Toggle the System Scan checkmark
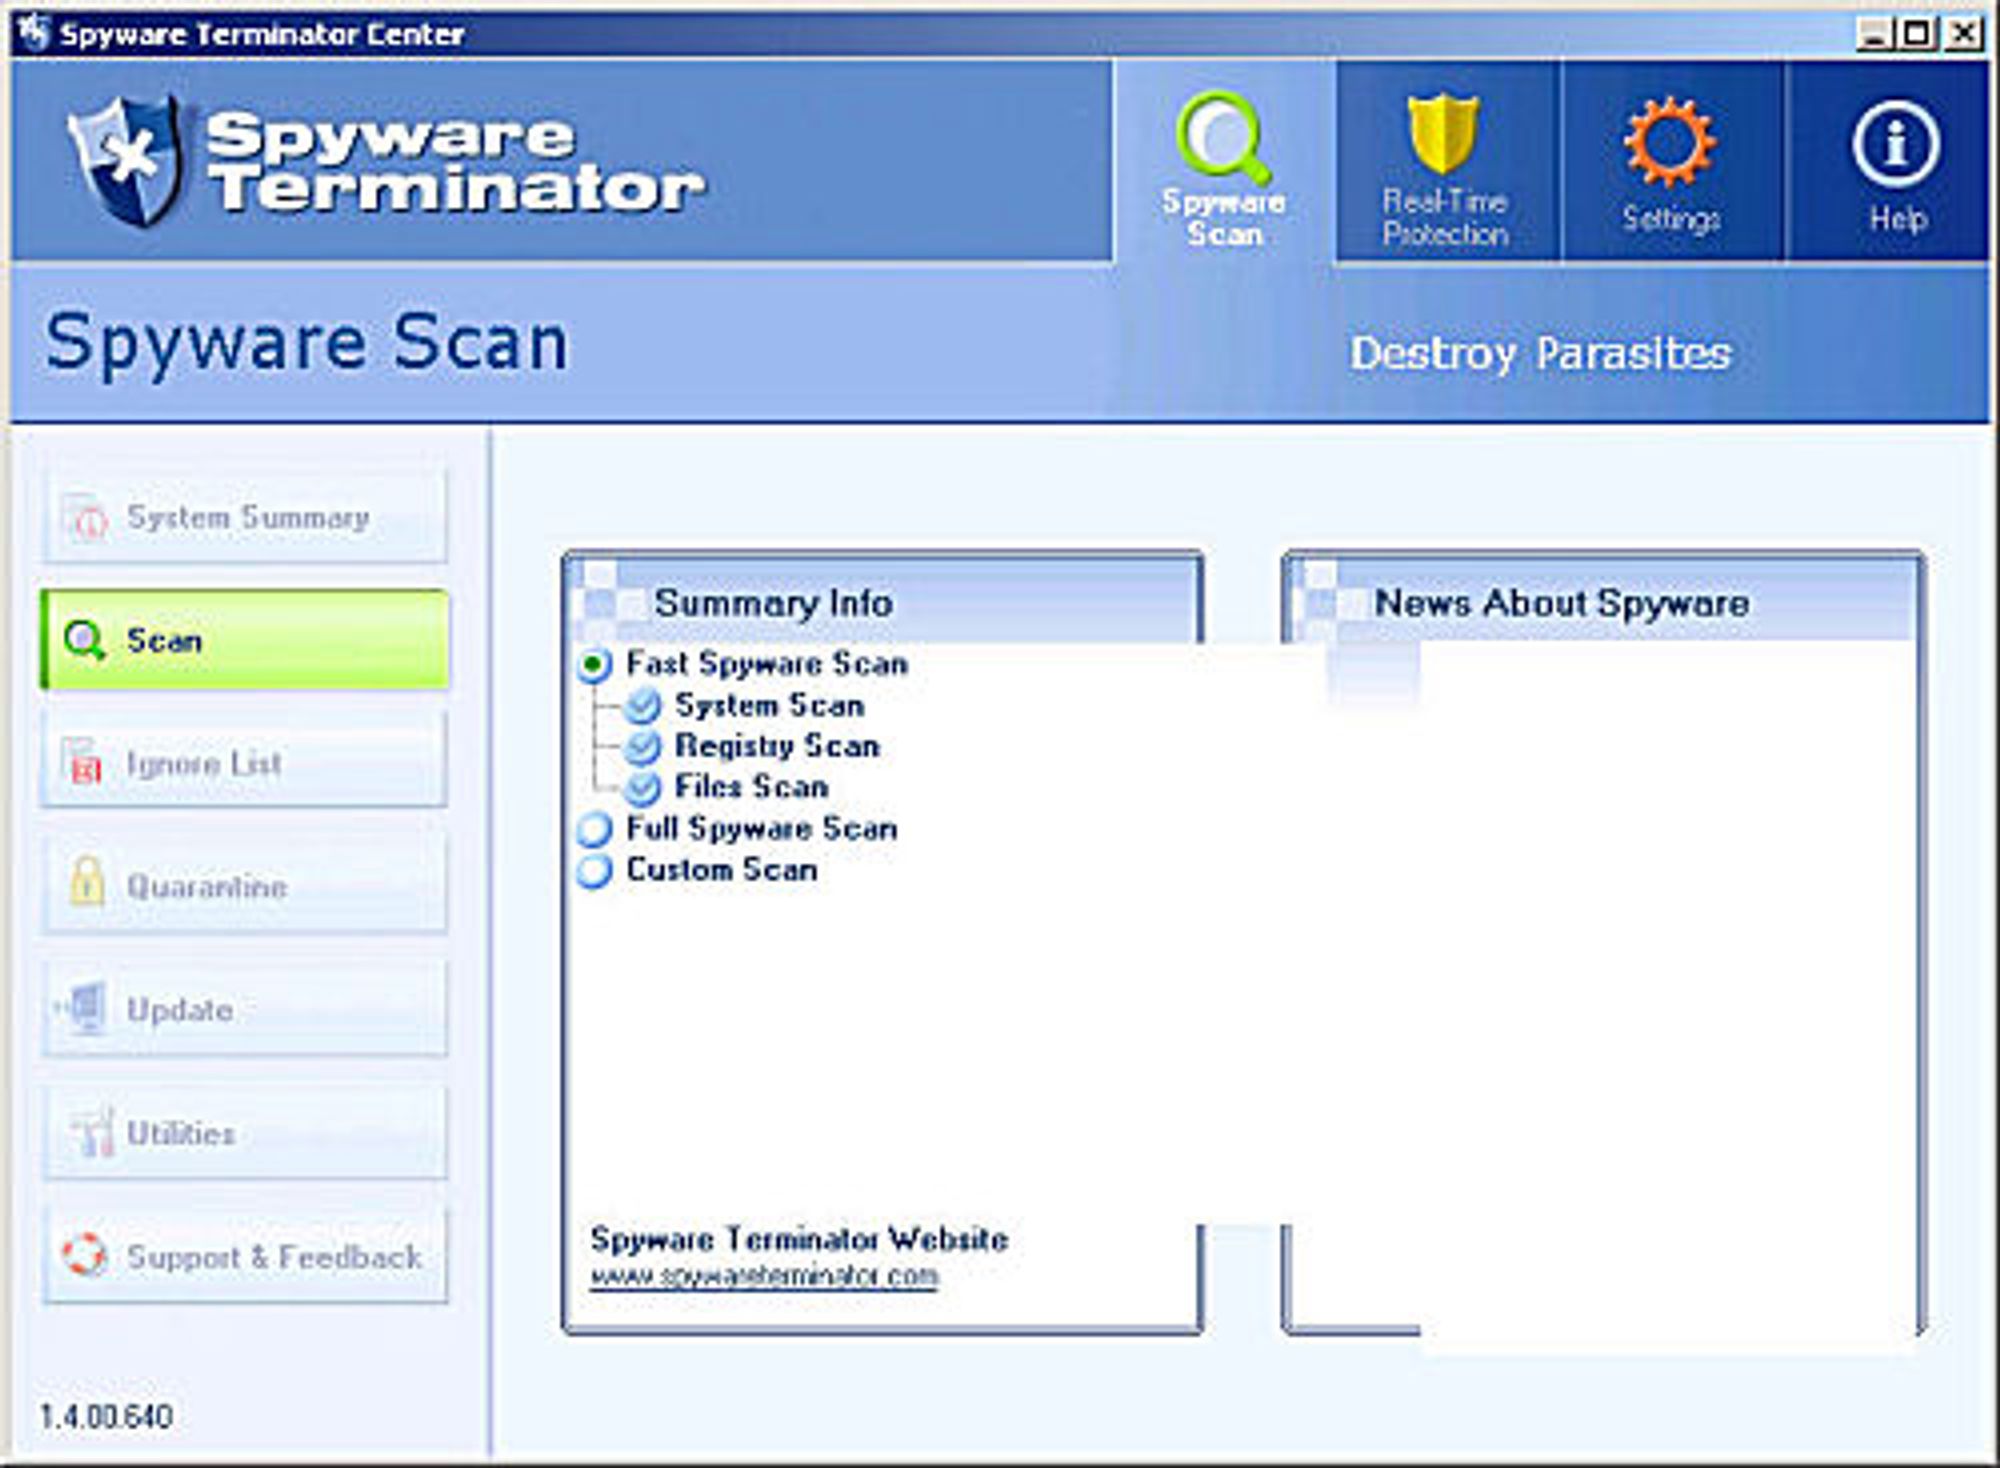This screenshot has height=1468, width=2000. [x=643, y=706]
